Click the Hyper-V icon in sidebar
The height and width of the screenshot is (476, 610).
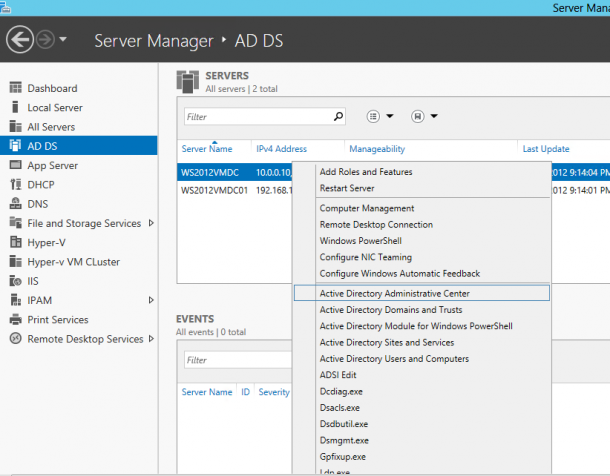[16, 242]
